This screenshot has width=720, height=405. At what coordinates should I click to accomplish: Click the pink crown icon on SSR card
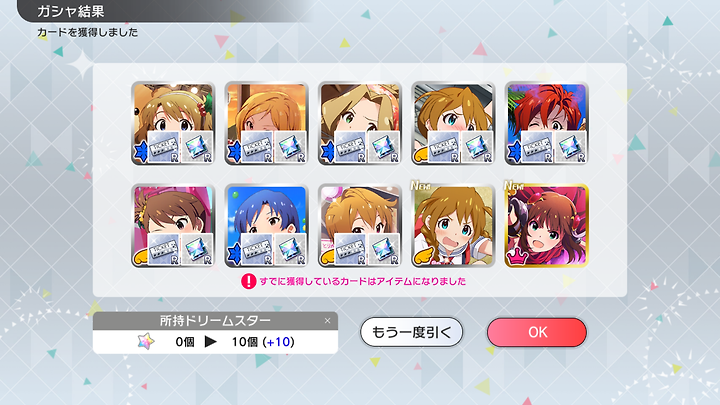(515, 257)
